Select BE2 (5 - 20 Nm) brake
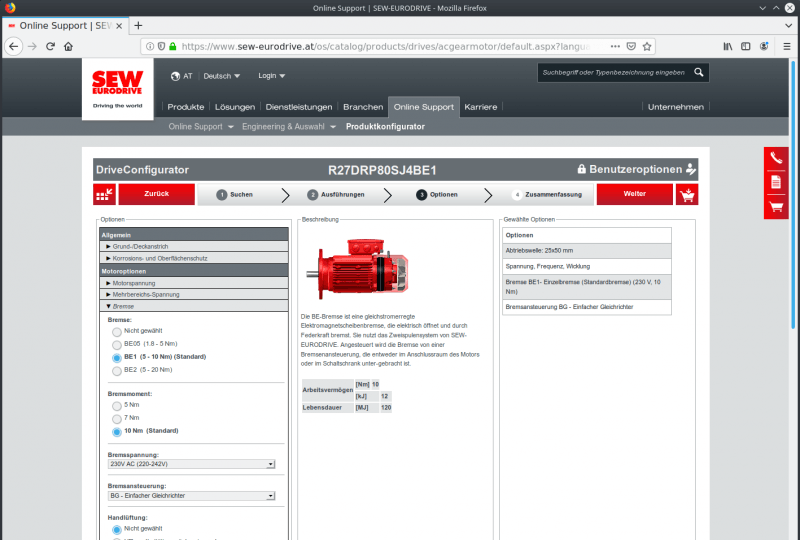Viewport: 800px width, 540px height. (x=117, y=370)
